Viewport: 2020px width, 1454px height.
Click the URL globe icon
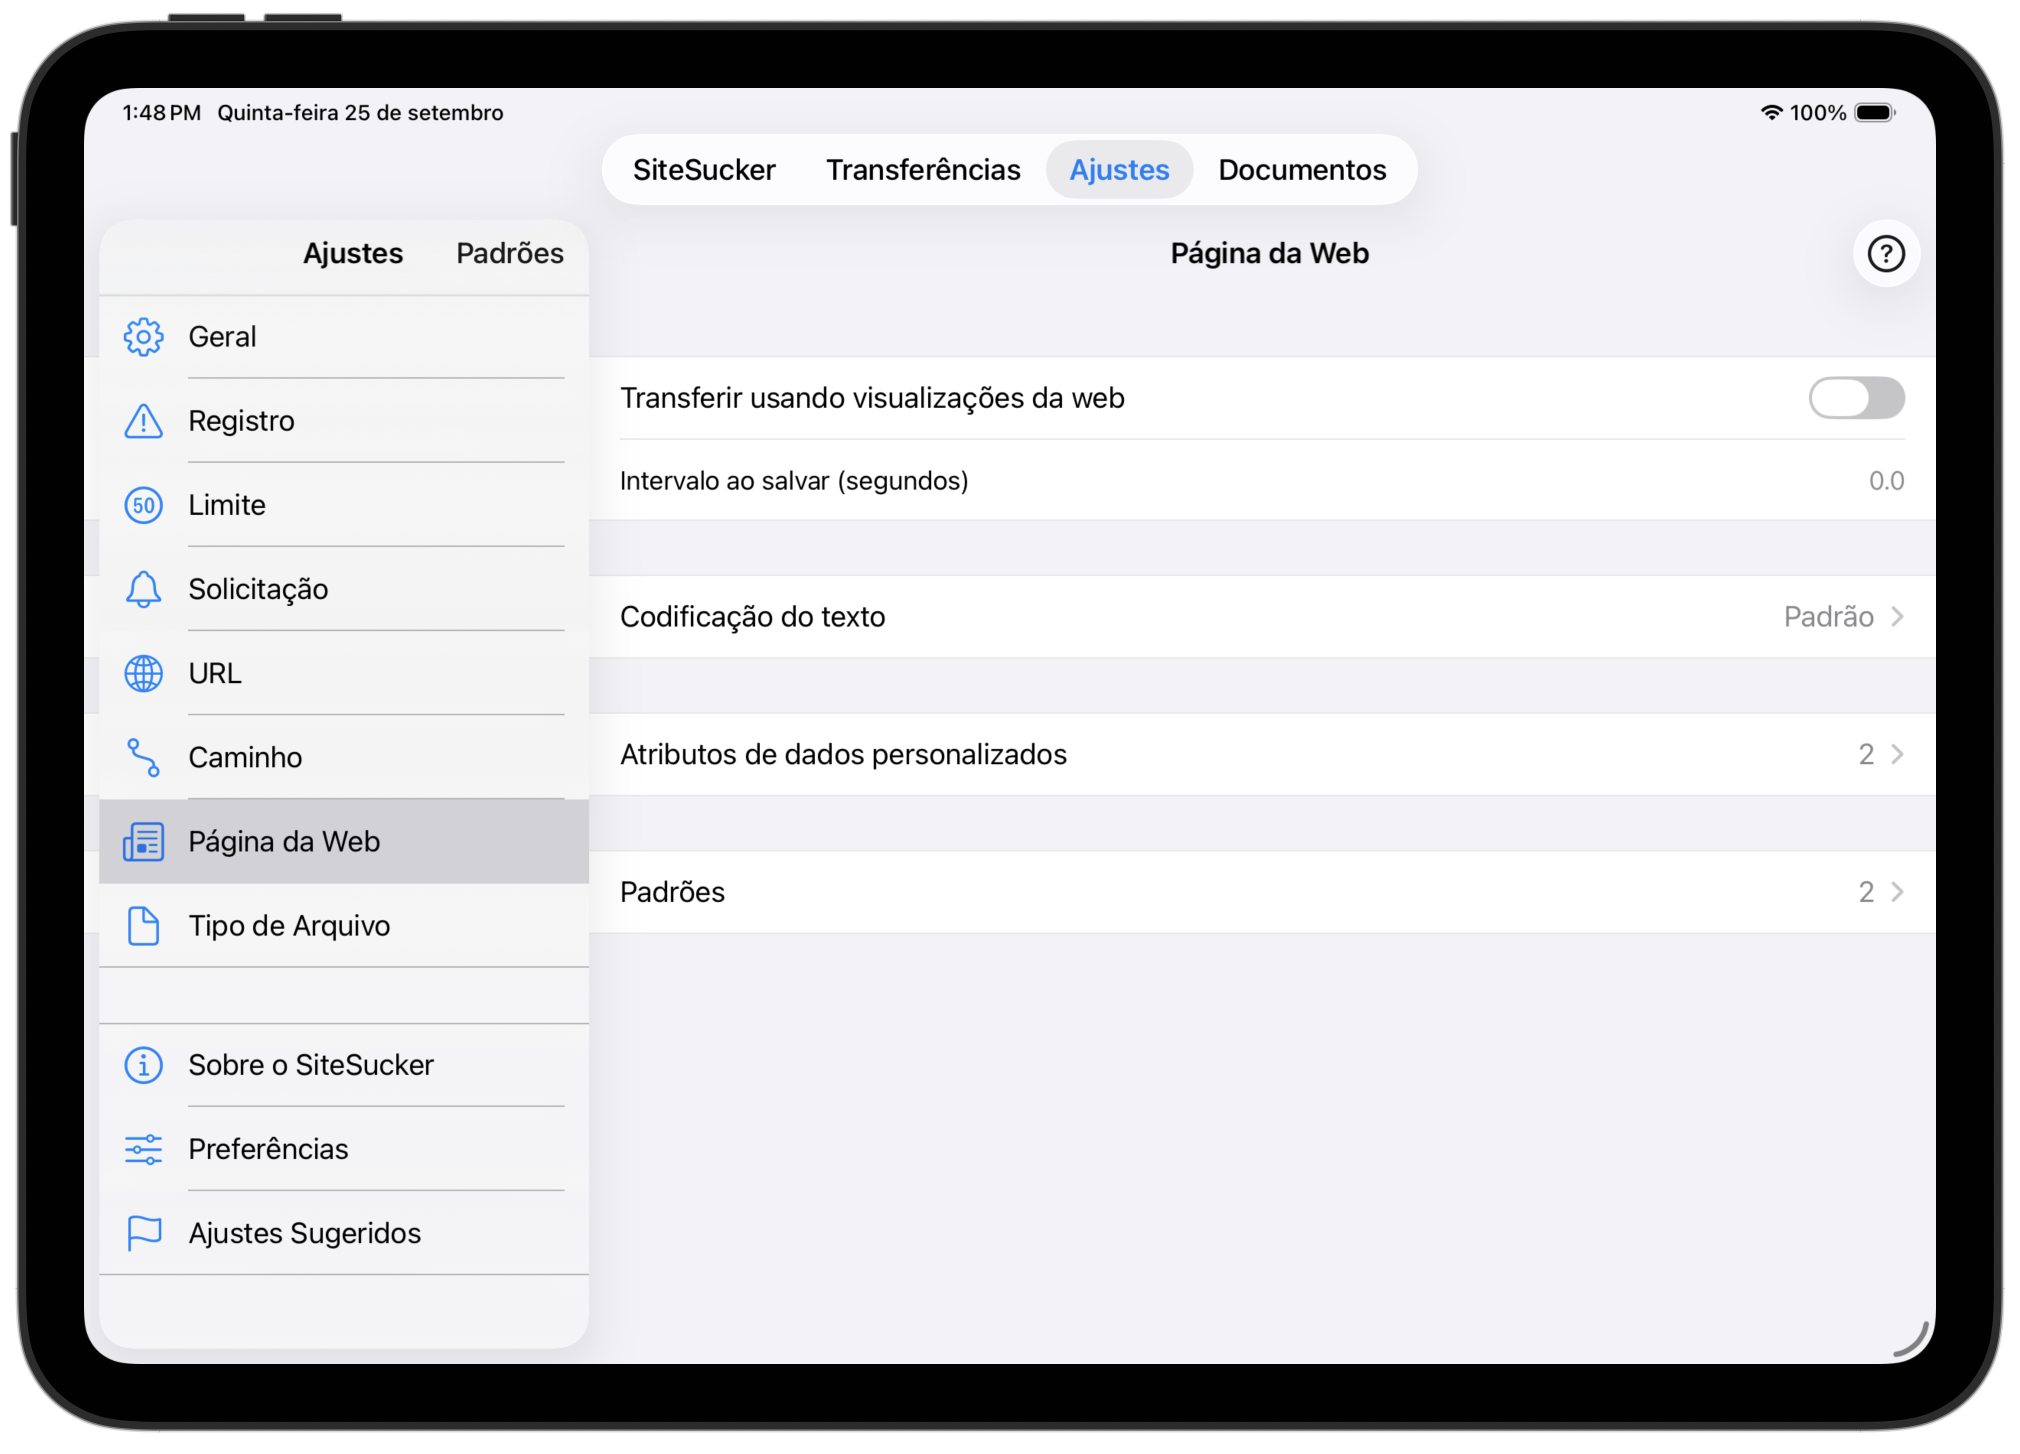(x=143, y=673)
